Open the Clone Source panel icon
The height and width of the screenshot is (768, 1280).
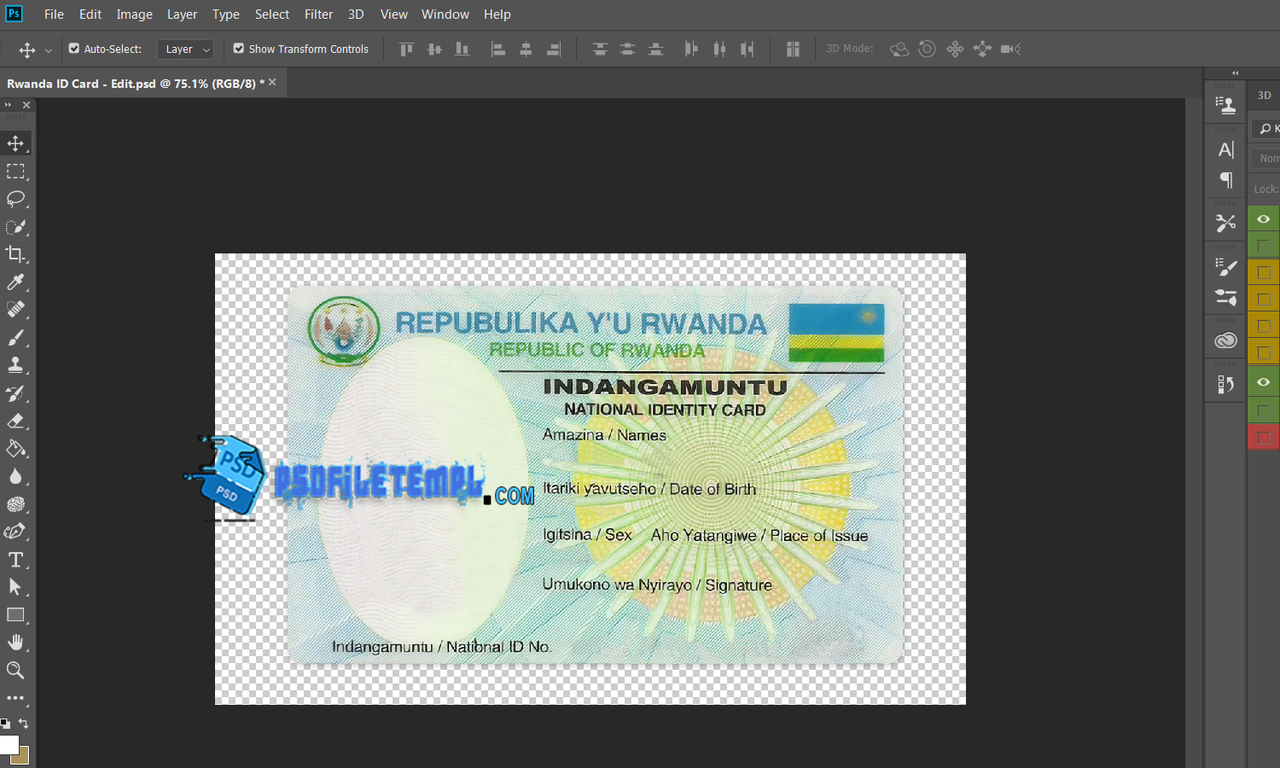coord(1226,104)
